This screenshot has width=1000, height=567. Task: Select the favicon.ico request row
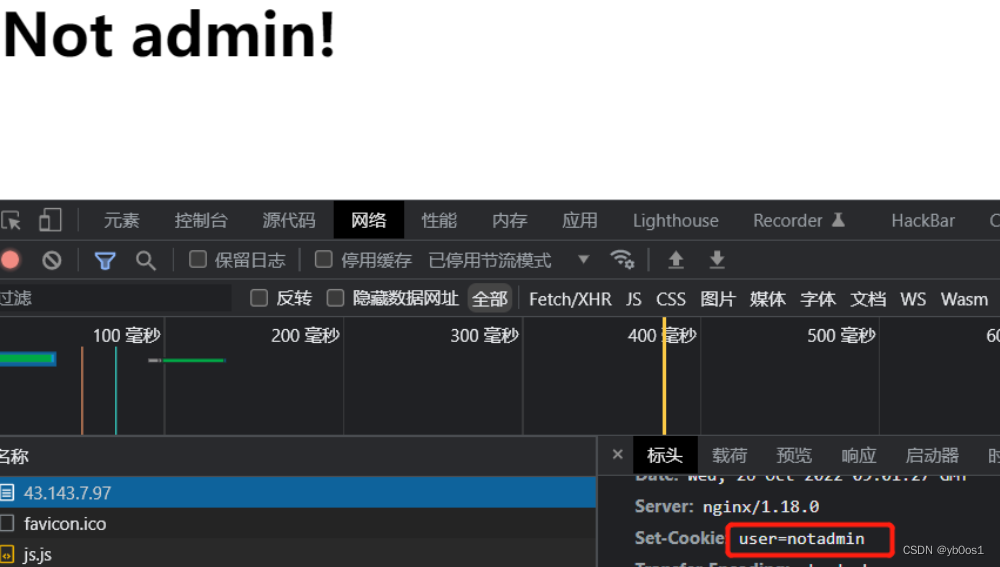298,524
